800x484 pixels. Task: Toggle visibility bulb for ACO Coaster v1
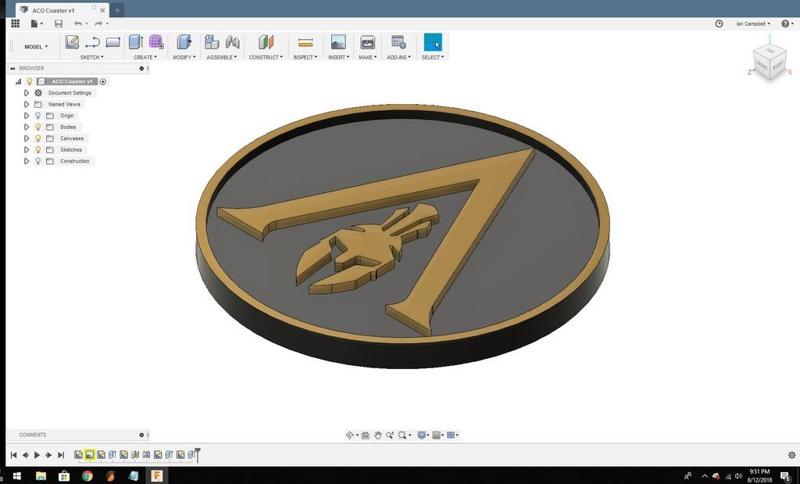pos(30,82)
